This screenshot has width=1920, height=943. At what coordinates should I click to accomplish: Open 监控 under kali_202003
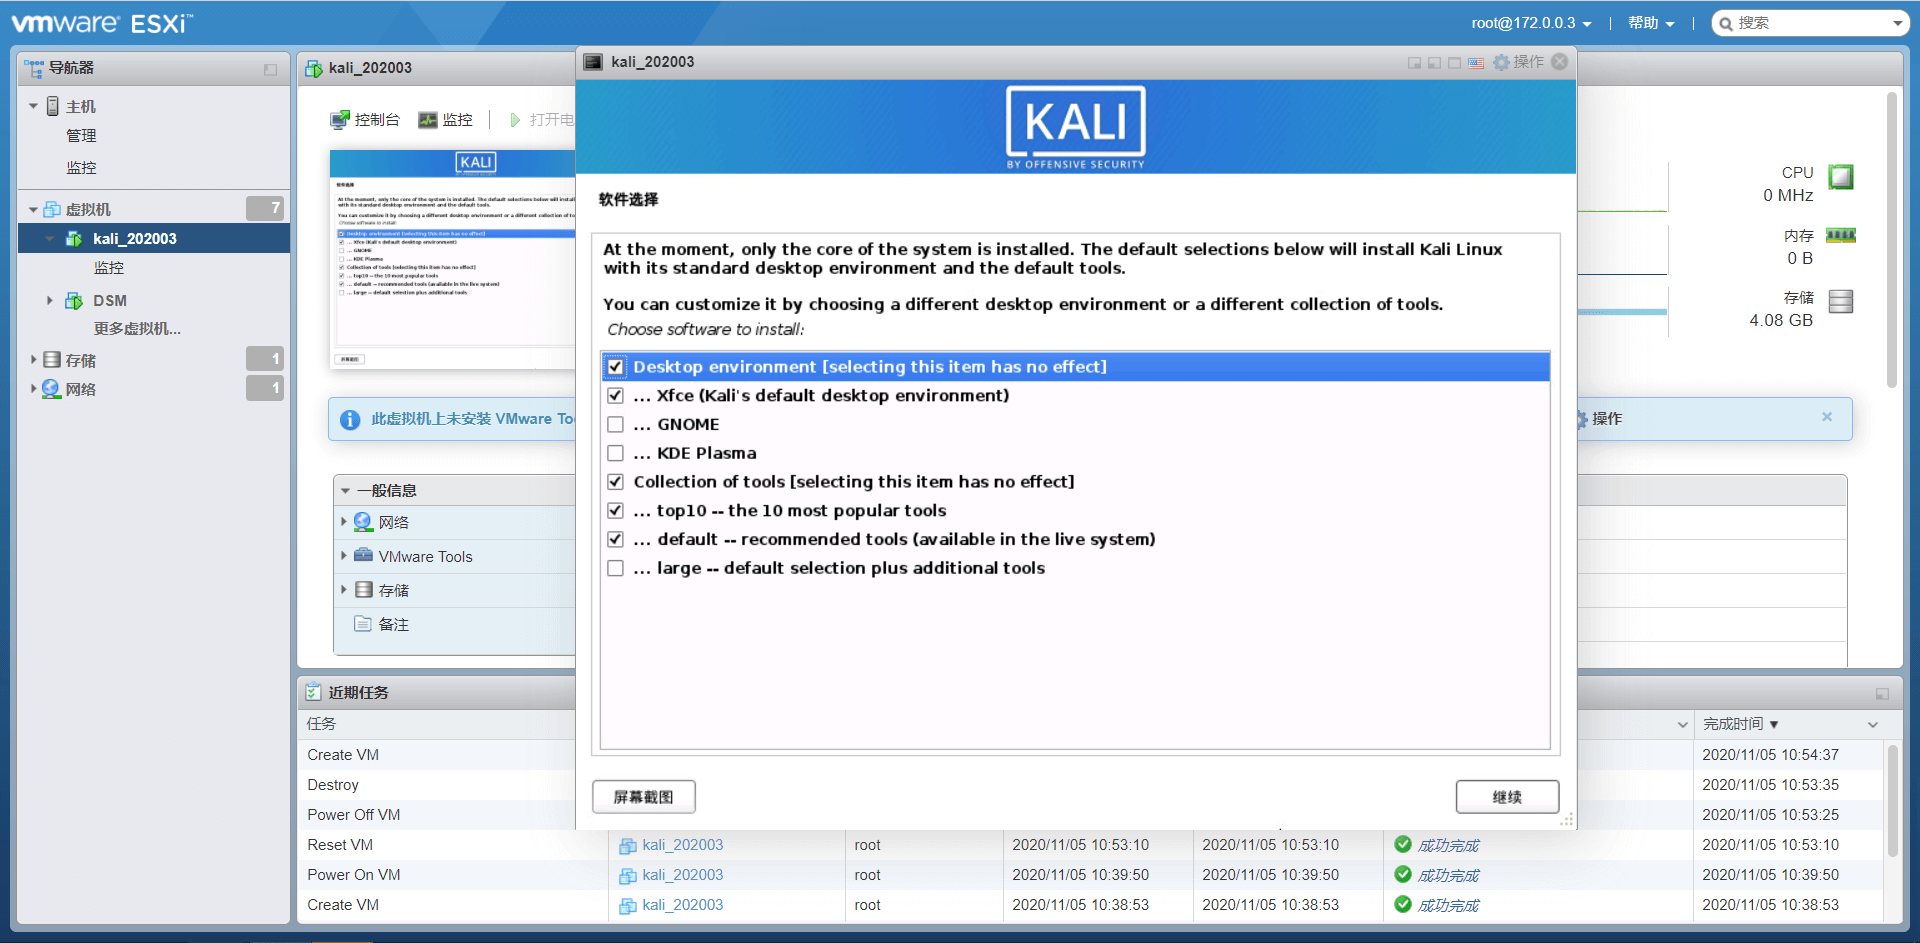(109, 268)
